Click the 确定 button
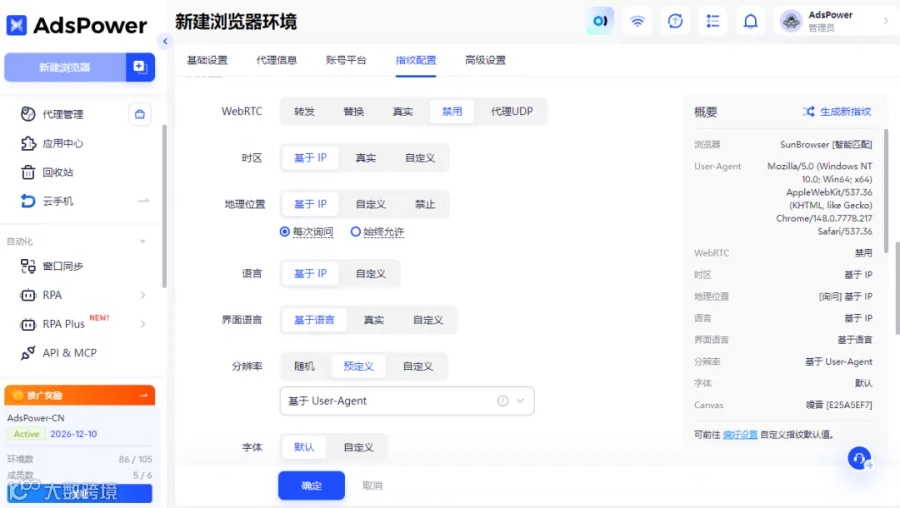The height and width of the screenshot is (508, 900). coord(312,486)
